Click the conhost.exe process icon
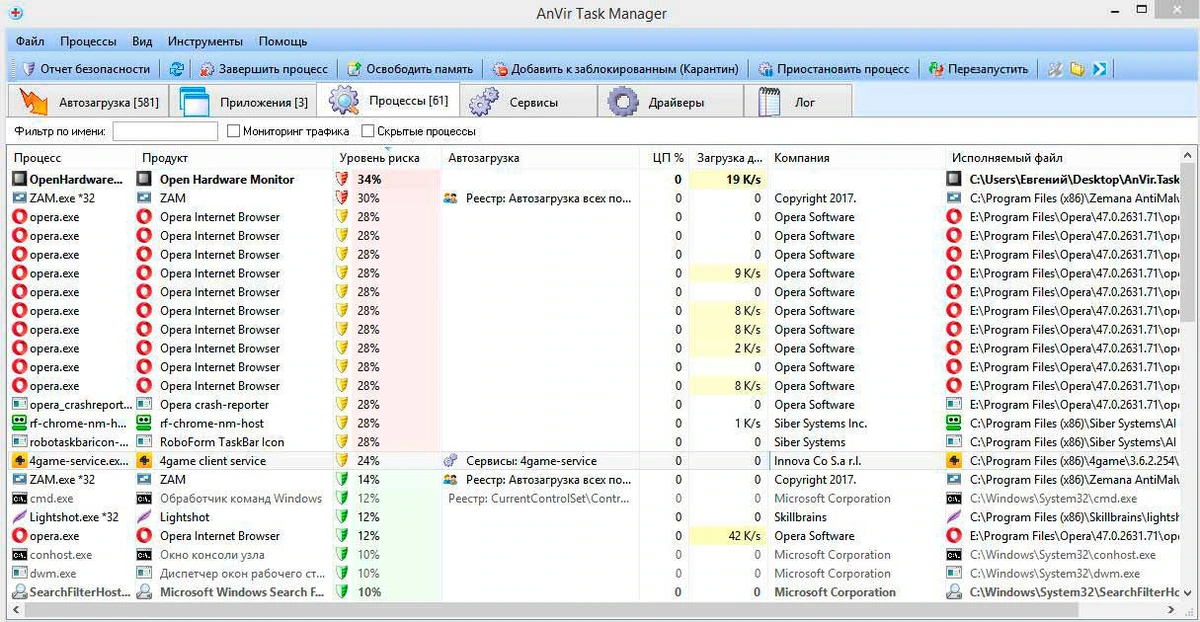The height and width of the screenshot is (622, 1200). coord(19,554)
